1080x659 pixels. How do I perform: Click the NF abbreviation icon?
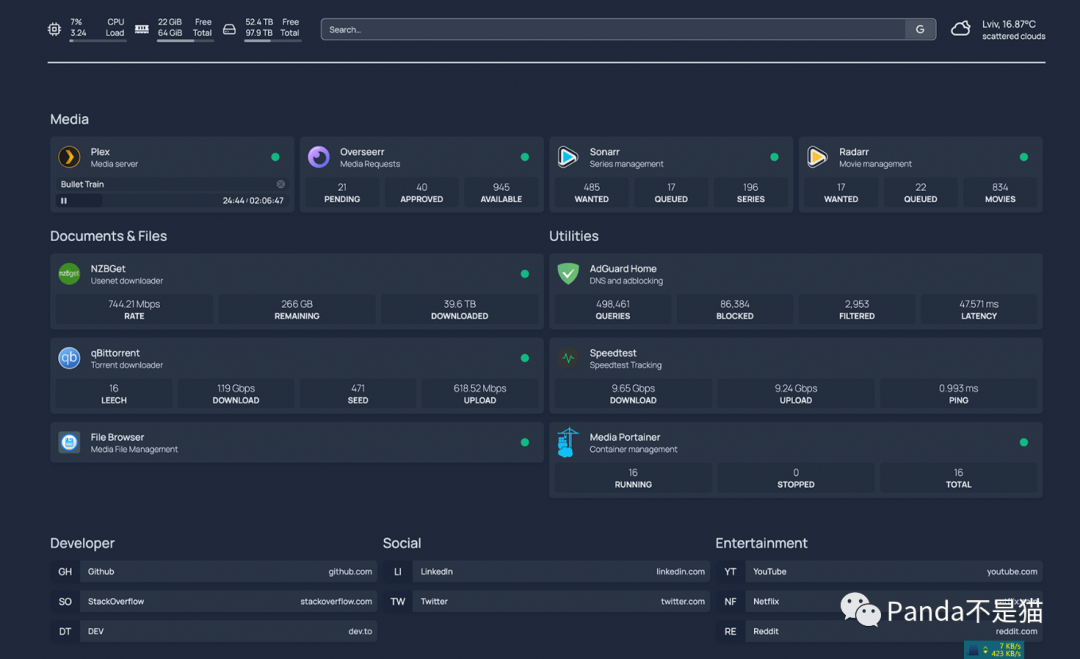click(x=730, y=601)
